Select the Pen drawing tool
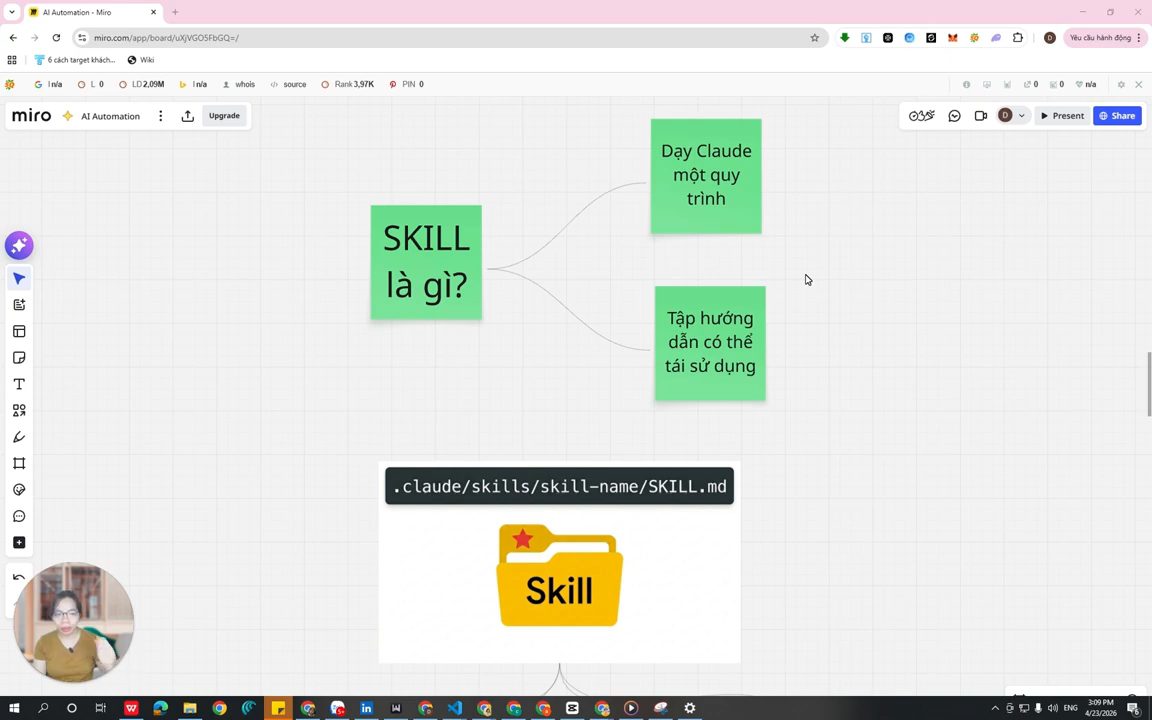Viewport: 1152px width, 720px height. [19, 437]
